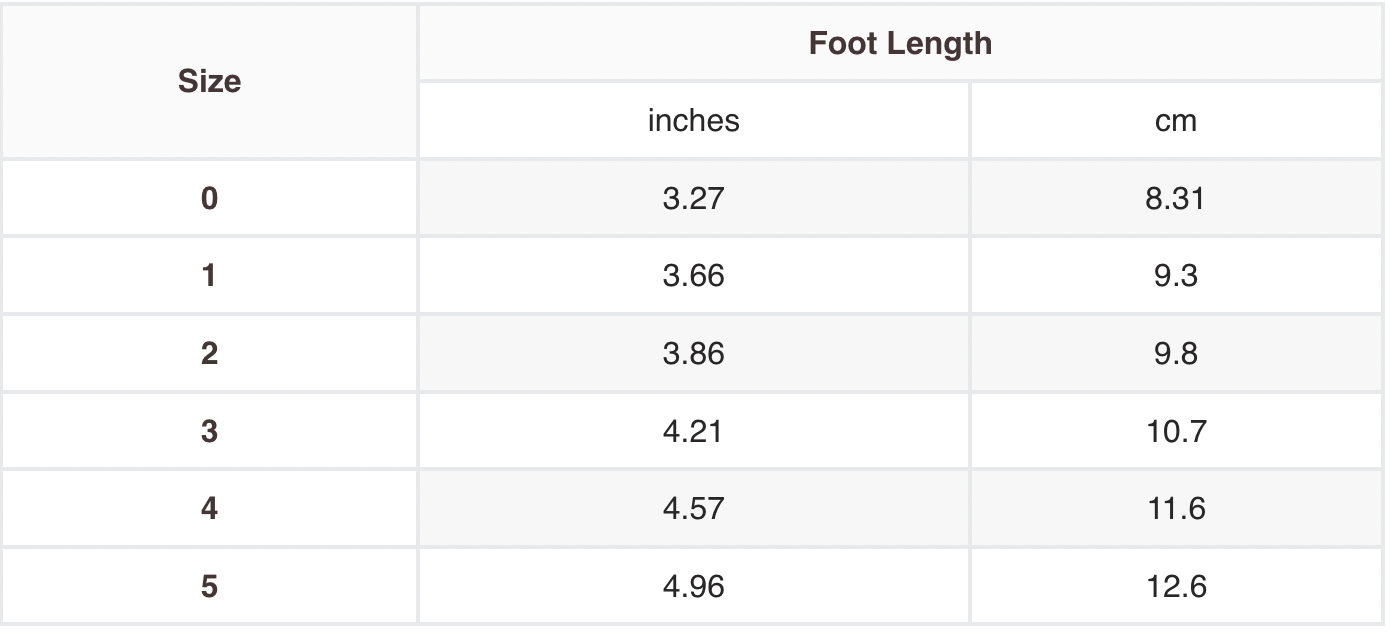Select the cm sub-header cell
The width and height of the screenshot is (1390, 632).
tap(1175, 120)
